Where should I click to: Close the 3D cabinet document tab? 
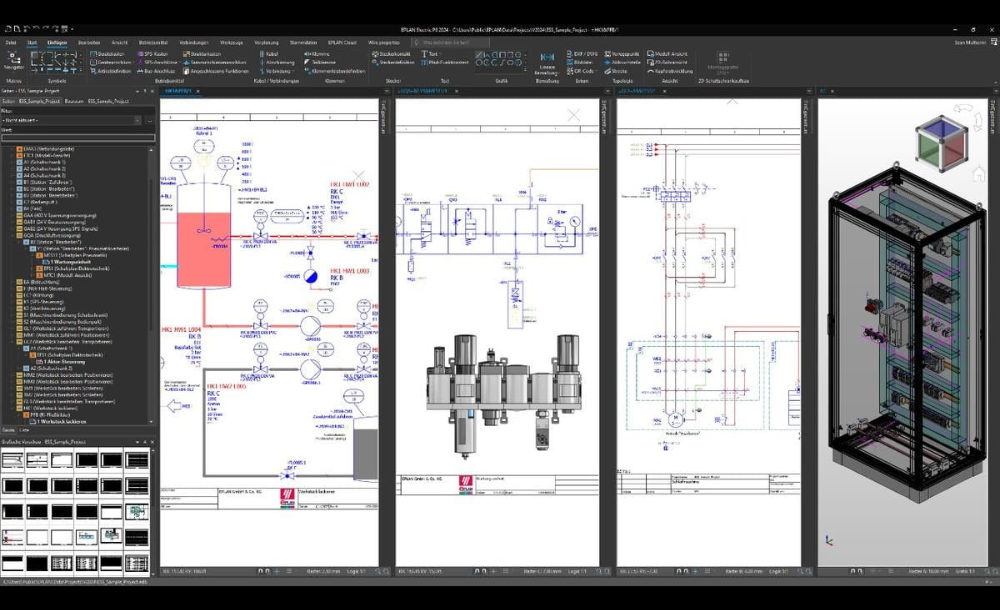tap(832, 91)
